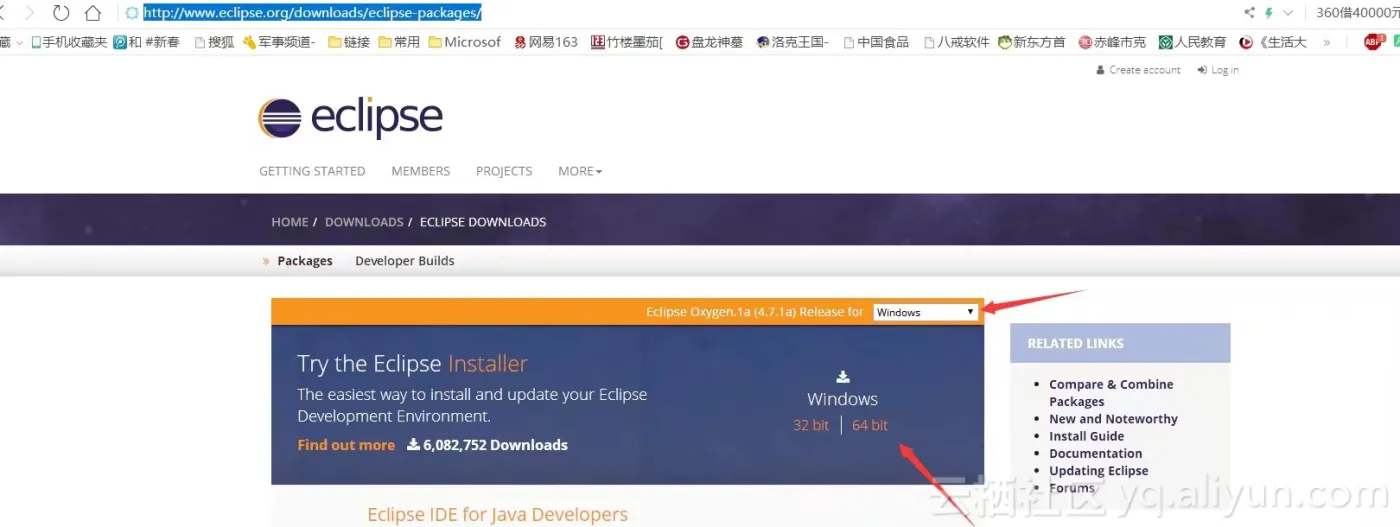The image size is (1400, 527).
Task: Click the 6,082,752 Downloads text
Action: click(x=487, y=445)
